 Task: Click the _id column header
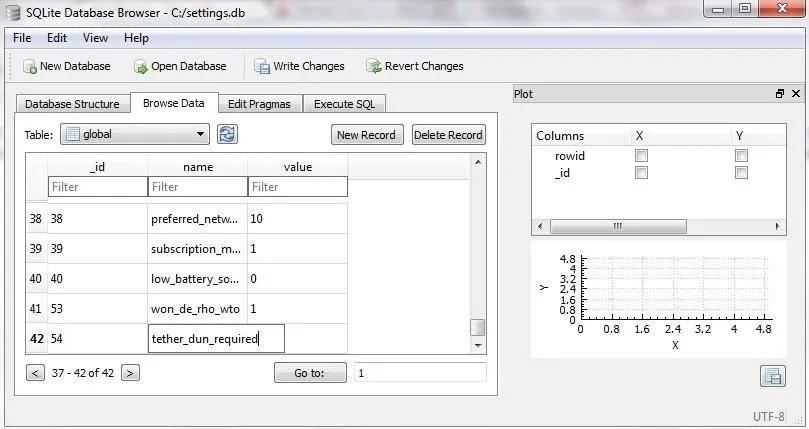pos(98,167)
